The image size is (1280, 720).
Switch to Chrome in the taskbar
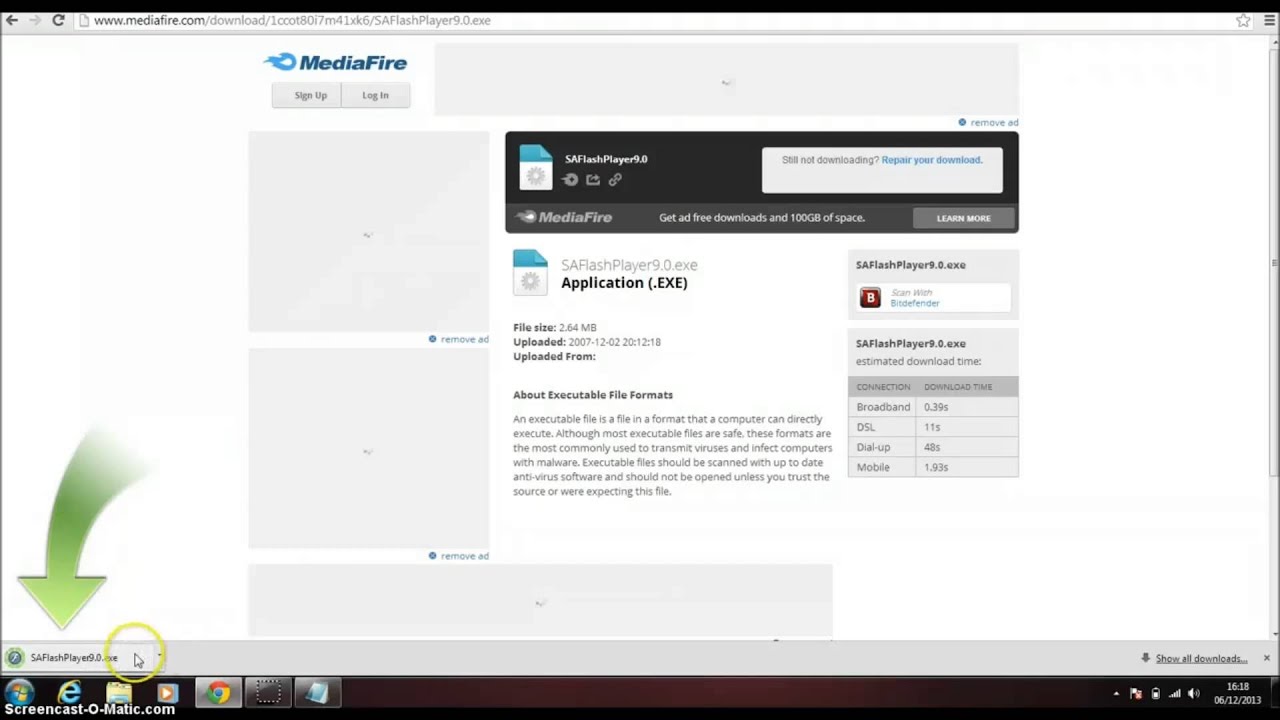click(x=219, y=693)
